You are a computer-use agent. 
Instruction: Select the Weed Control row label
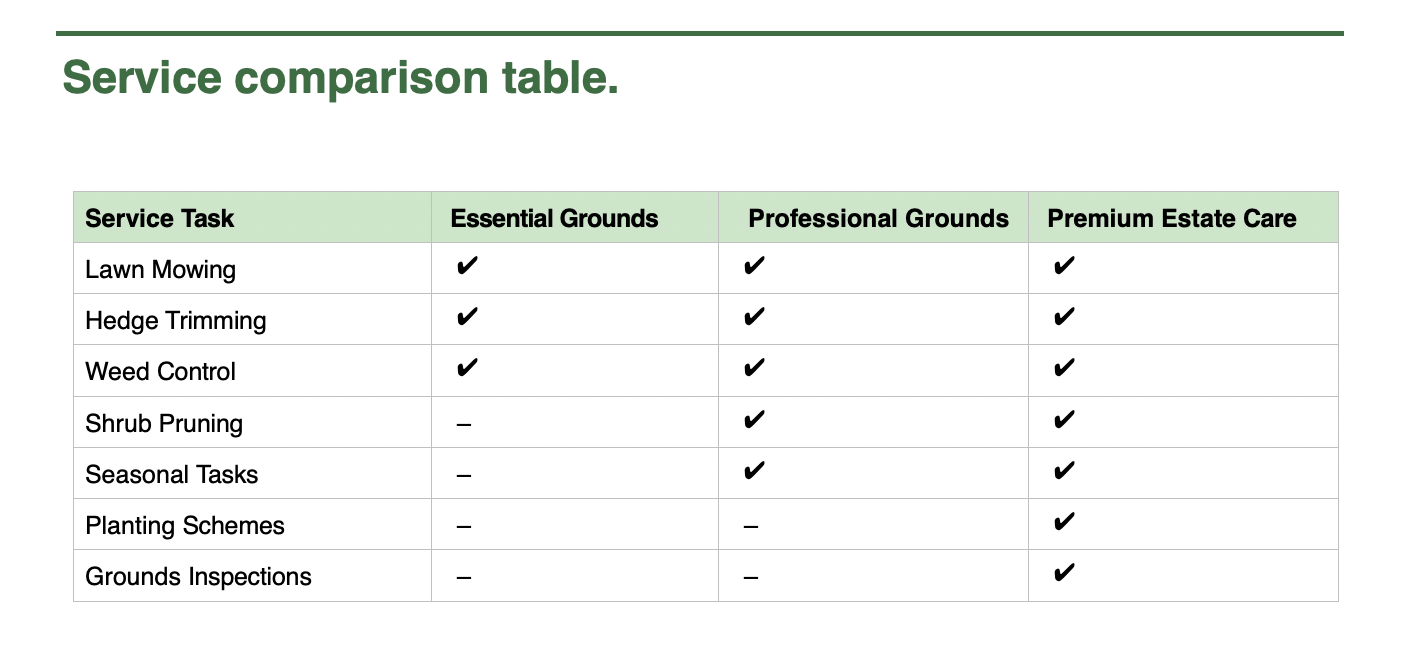(x=161, y=371)
